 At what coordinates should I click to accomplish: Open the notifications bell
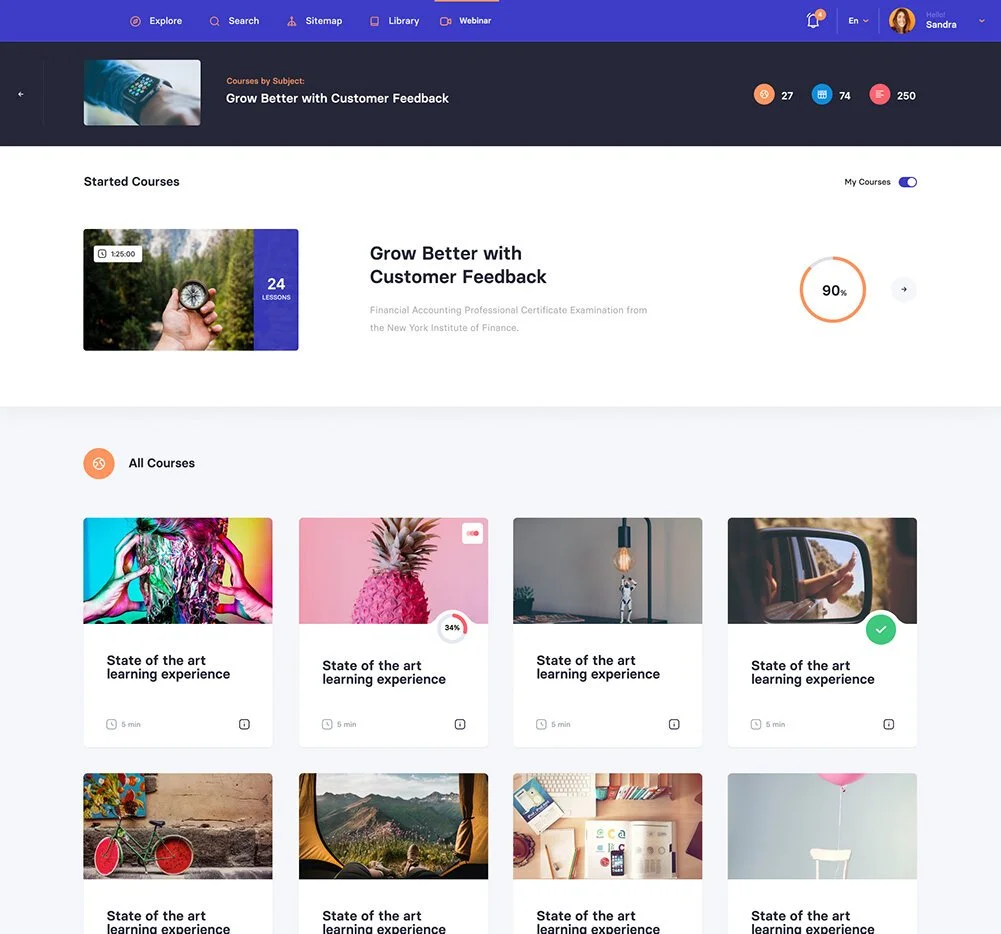813,20
